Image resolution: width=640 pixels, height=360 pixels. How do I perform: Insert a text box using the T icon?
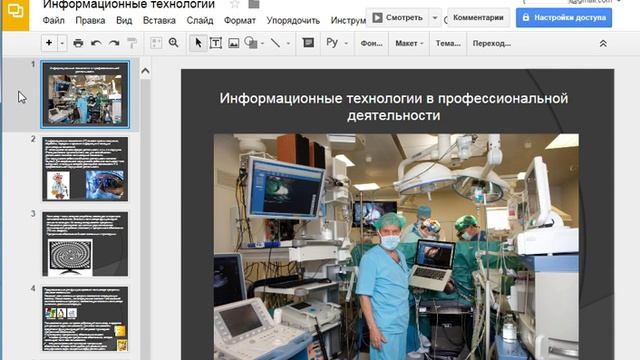(x=216, y=43)
